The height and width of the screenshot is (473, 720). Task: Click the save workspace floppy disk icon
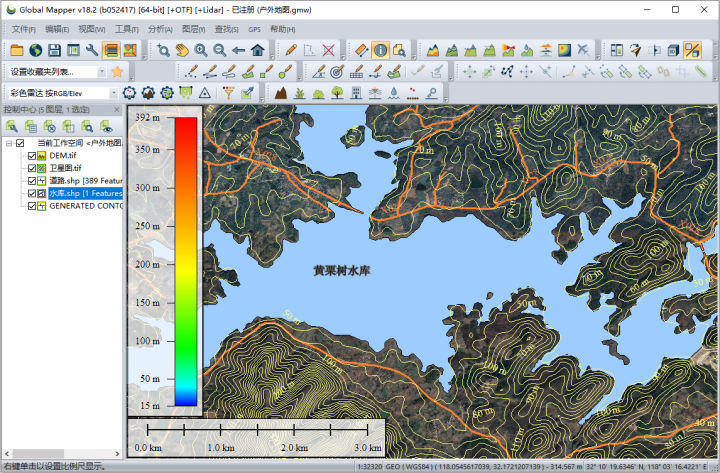pos(55,50)
